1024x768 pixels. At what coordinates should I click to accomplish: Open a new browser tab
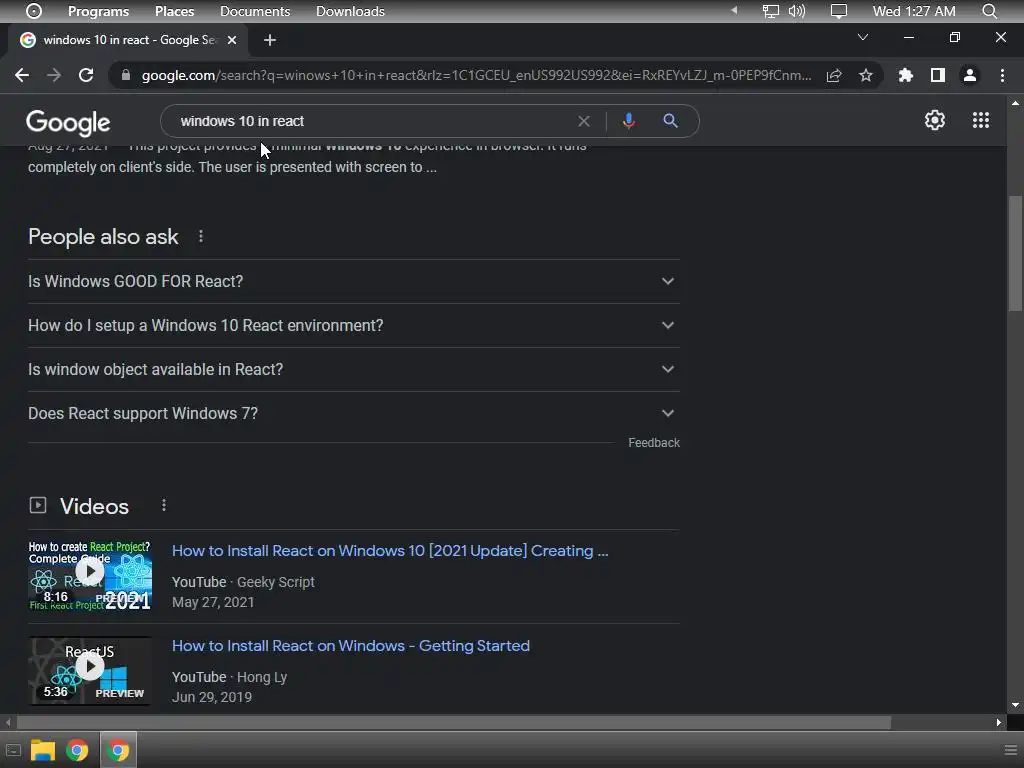pyautogui.click(x=270, y=40)
